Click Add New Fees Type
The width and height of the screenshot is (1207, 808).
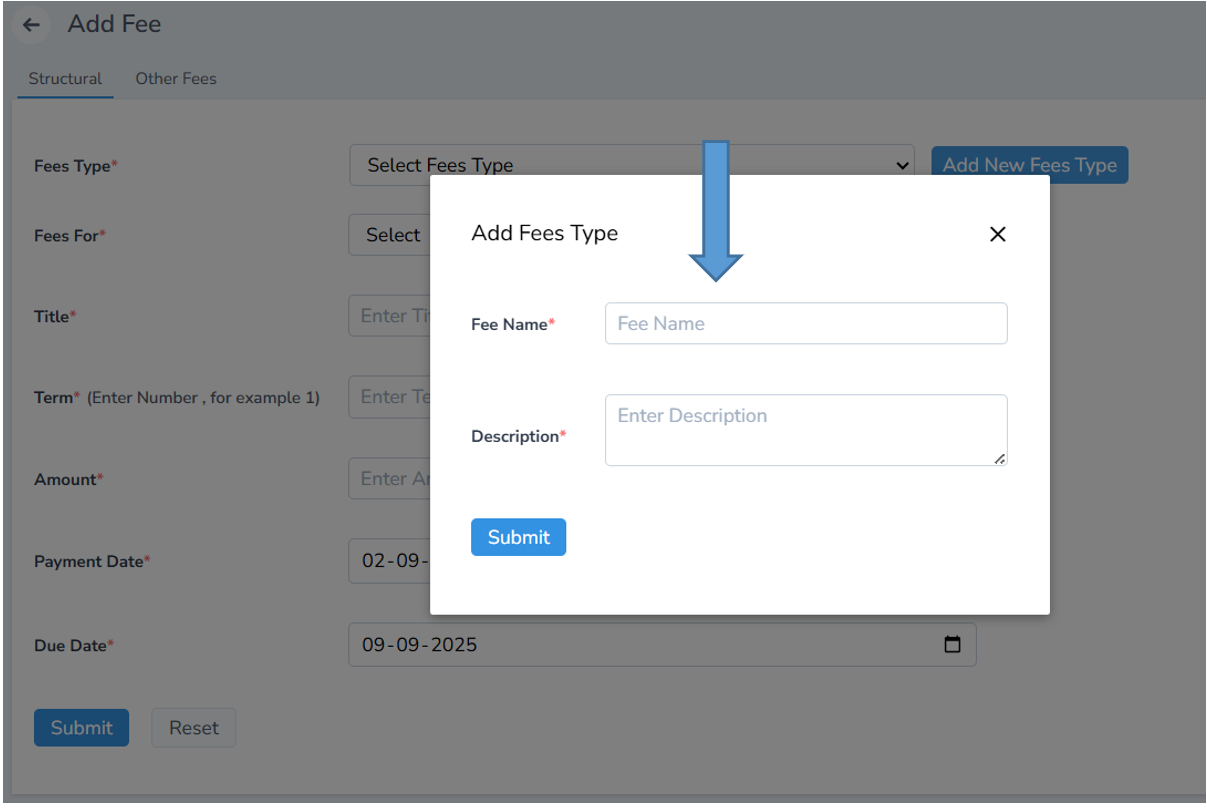[x=1029, y=164]
